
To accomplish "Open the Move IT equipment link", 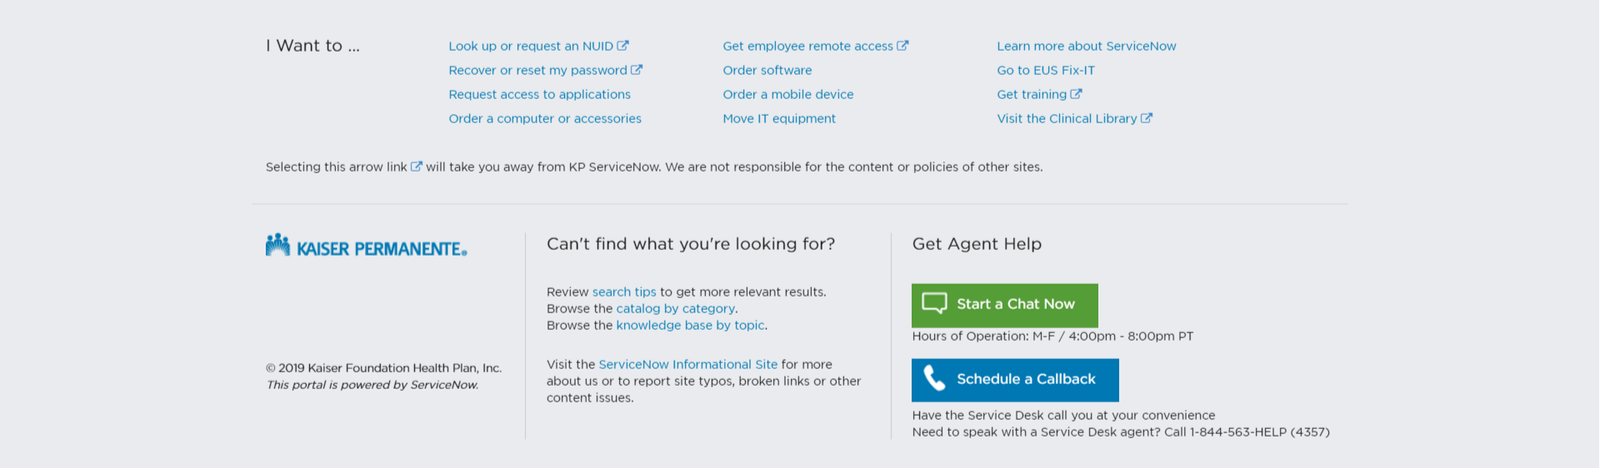I will [x=779, y=118].
